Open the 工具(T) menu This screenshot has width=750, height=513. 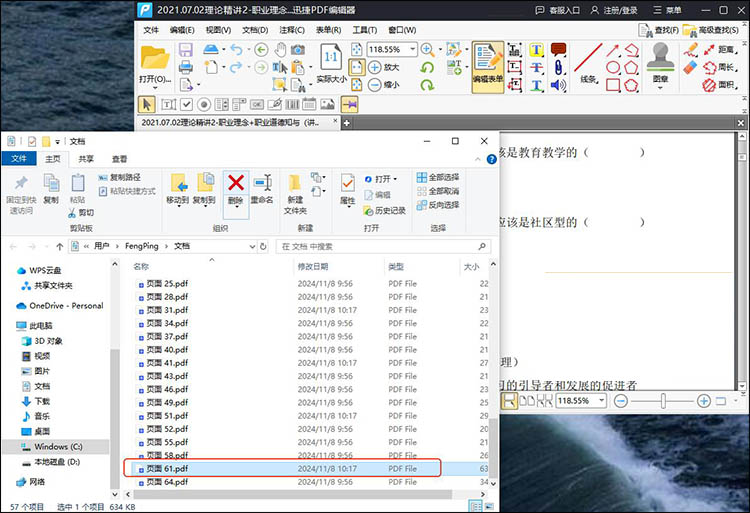365,30
